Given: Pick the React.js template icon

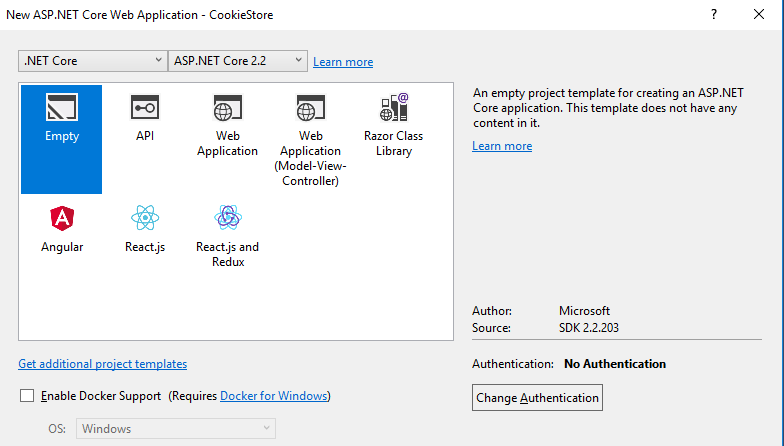Looking at the screenshot, I should (145, 218).
